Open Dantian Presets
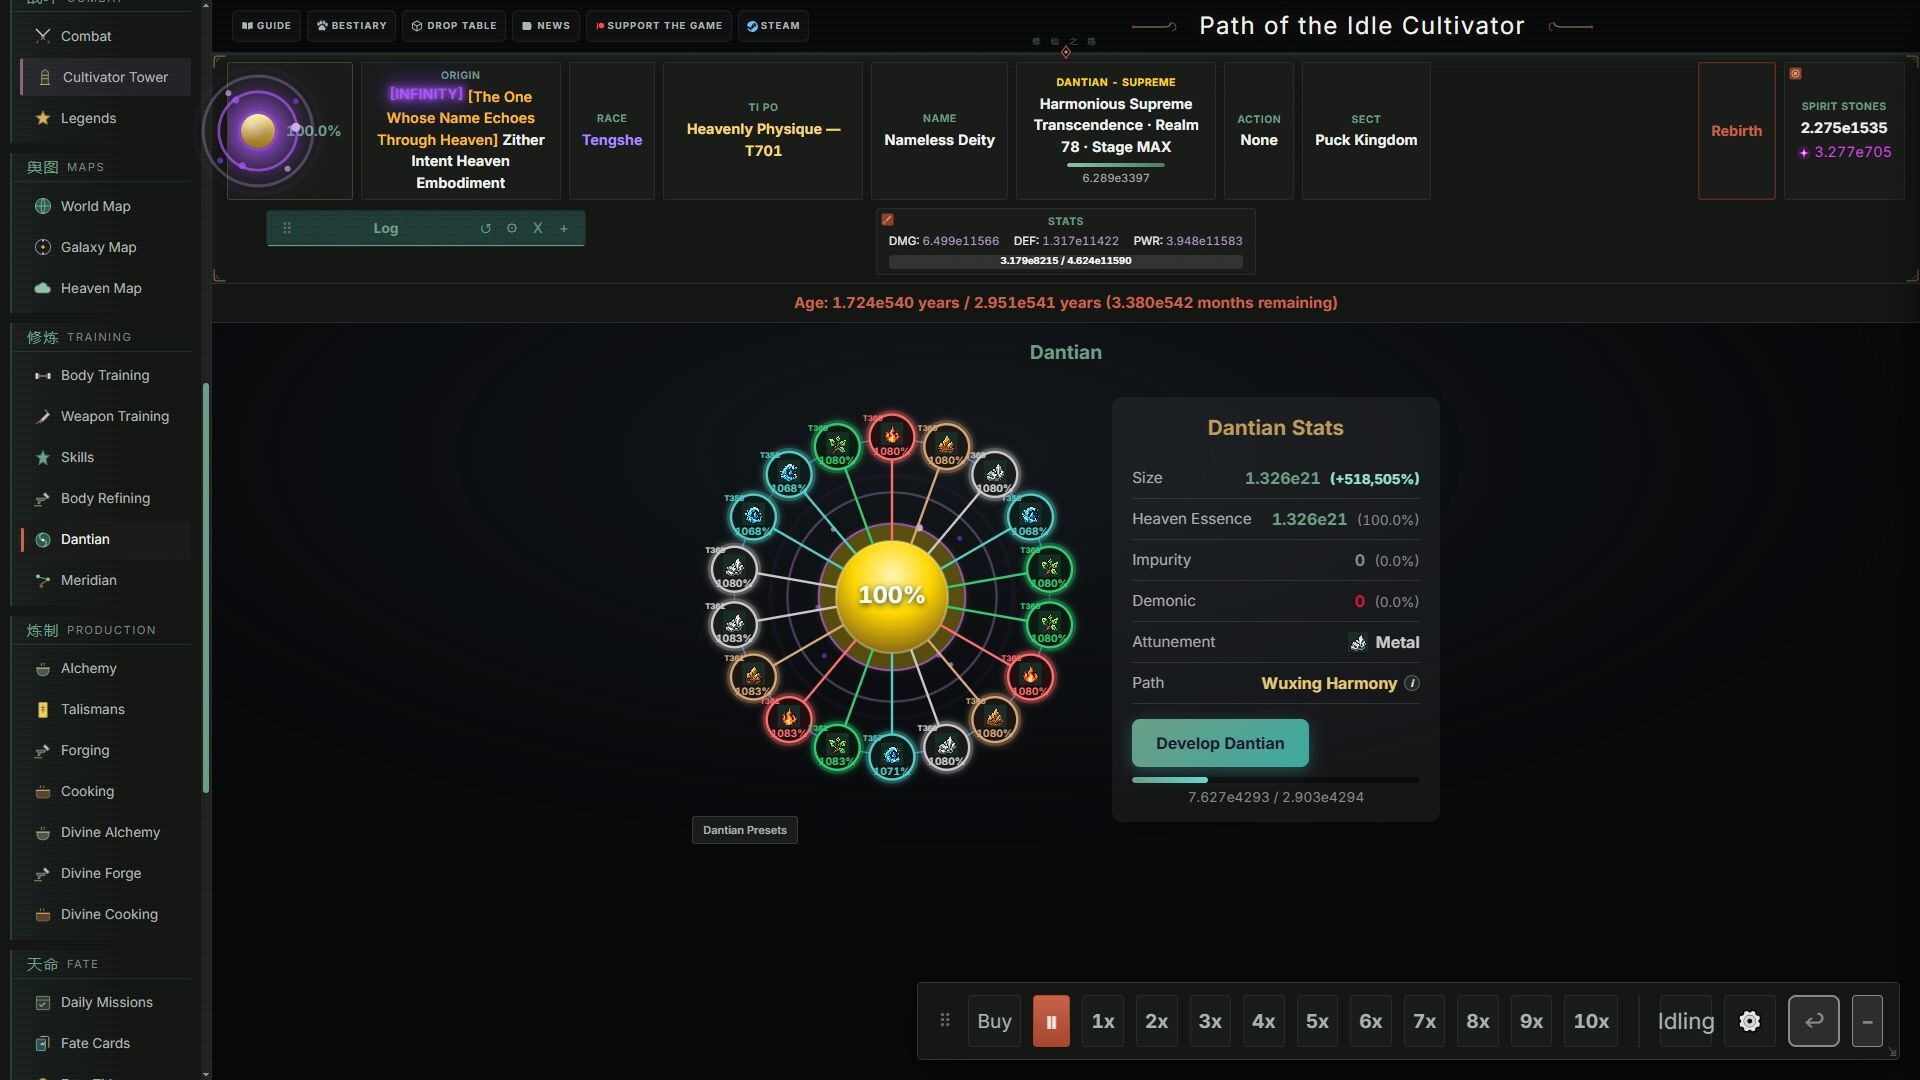Image resolution: width=1920 pixels, height=1080 pixels. point(745,830)
